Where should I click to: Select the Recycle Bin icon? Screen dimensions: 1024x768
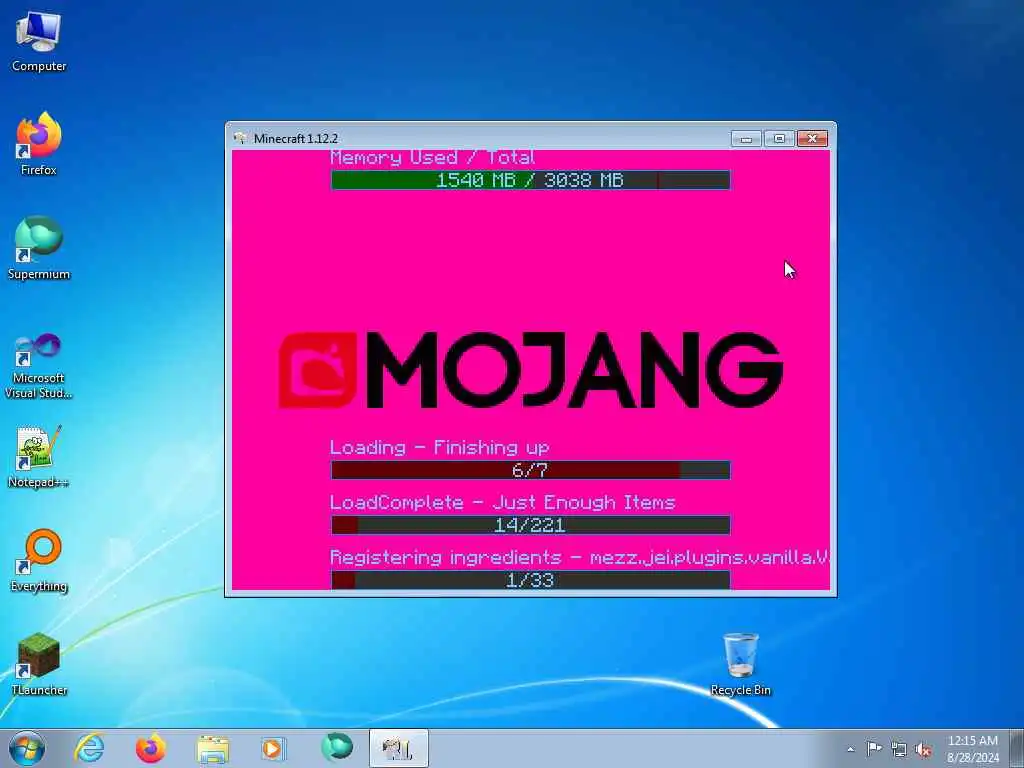[741, 664]
